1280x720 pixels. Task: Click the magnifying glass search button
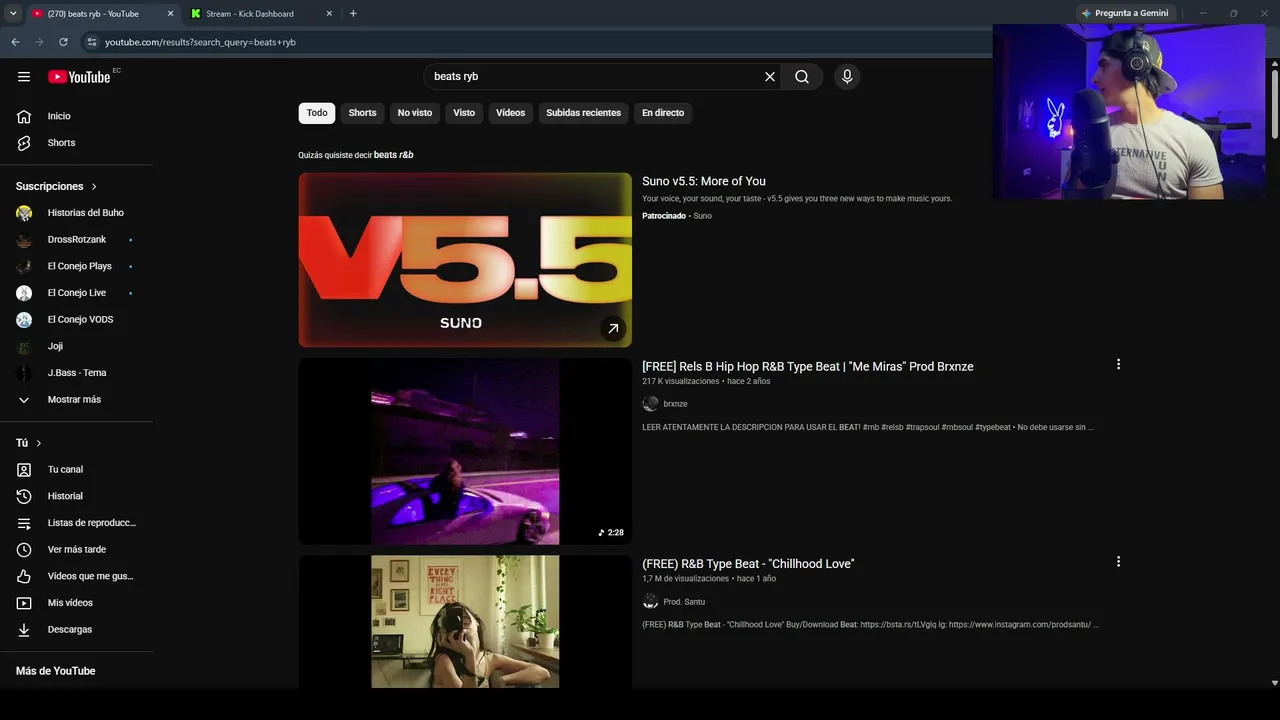[802, 77]
